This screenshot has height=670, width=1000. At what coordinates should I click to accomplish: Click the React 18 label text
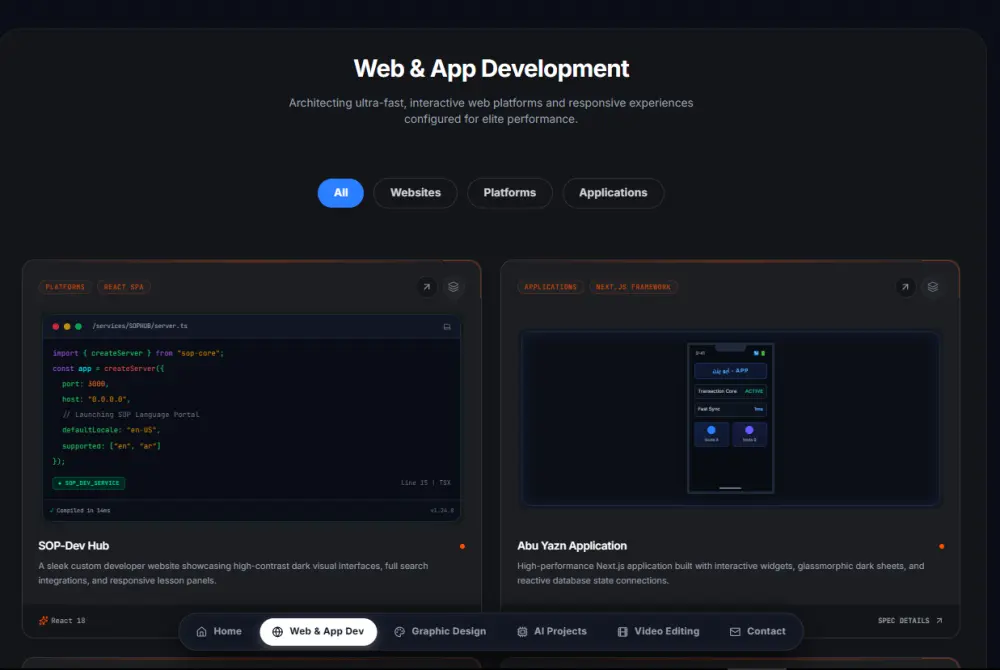[68, 620]
